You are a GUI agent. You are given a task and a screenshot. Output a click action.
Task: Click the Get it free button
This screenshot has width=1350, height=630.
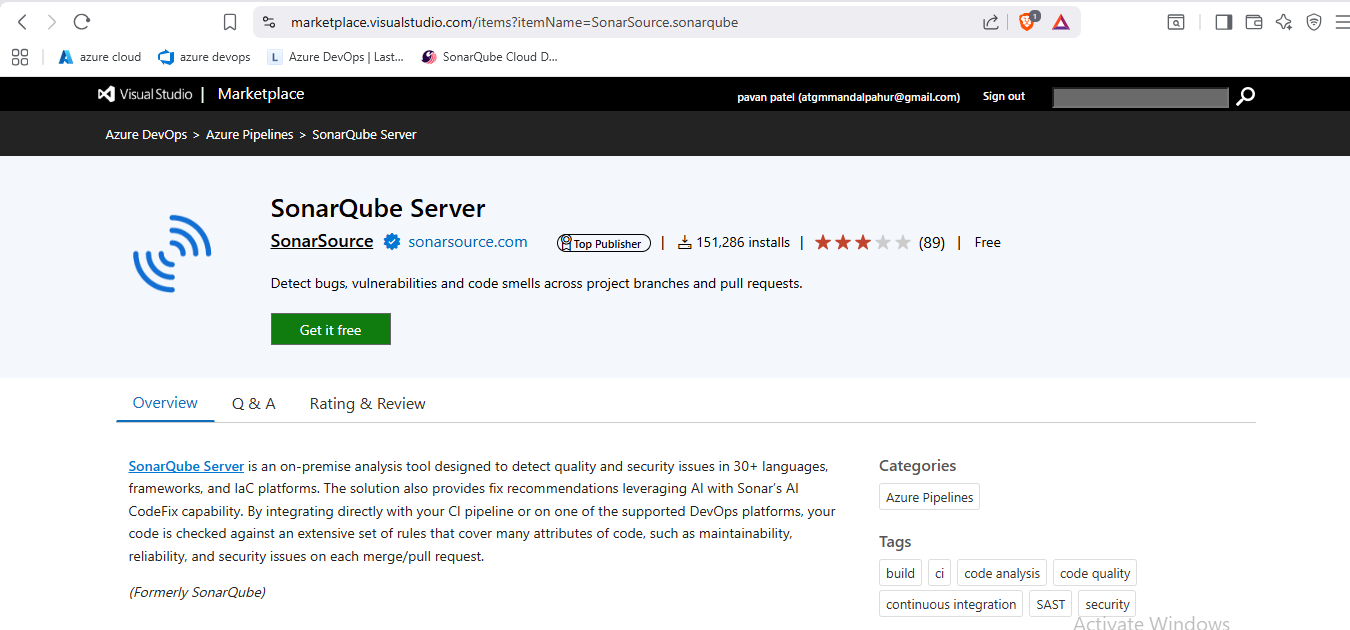pyautogui.click(x=330, y=330)
